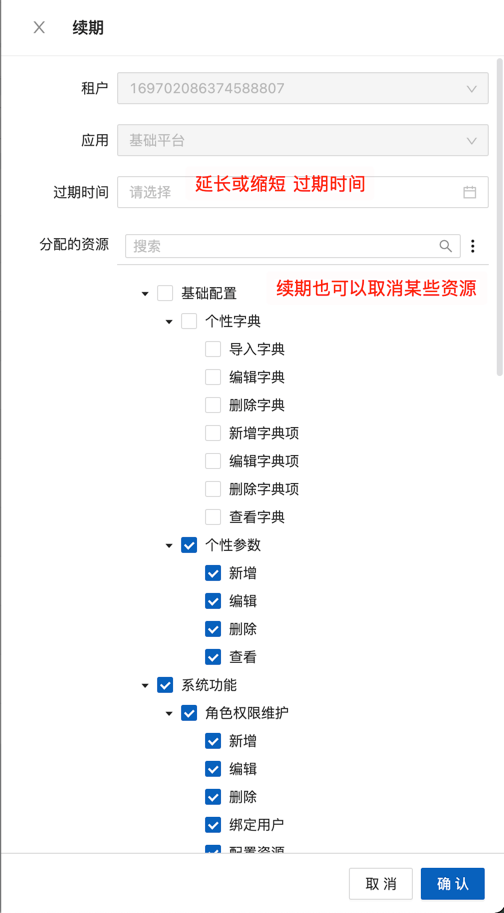Collapse the 角色权限维护 tree node arrow
Viewport: 504px width, 913px height.
(169, 713)
